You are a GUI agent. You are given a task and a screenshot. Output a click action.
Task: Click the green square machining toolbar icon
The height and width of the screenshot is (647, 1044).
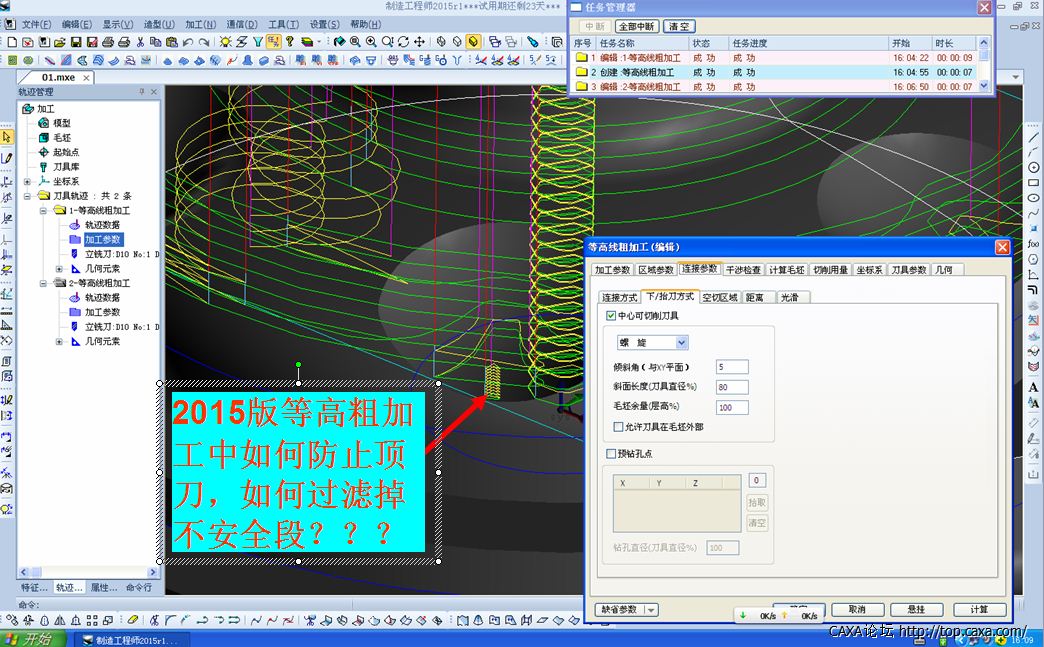point(12,60)
